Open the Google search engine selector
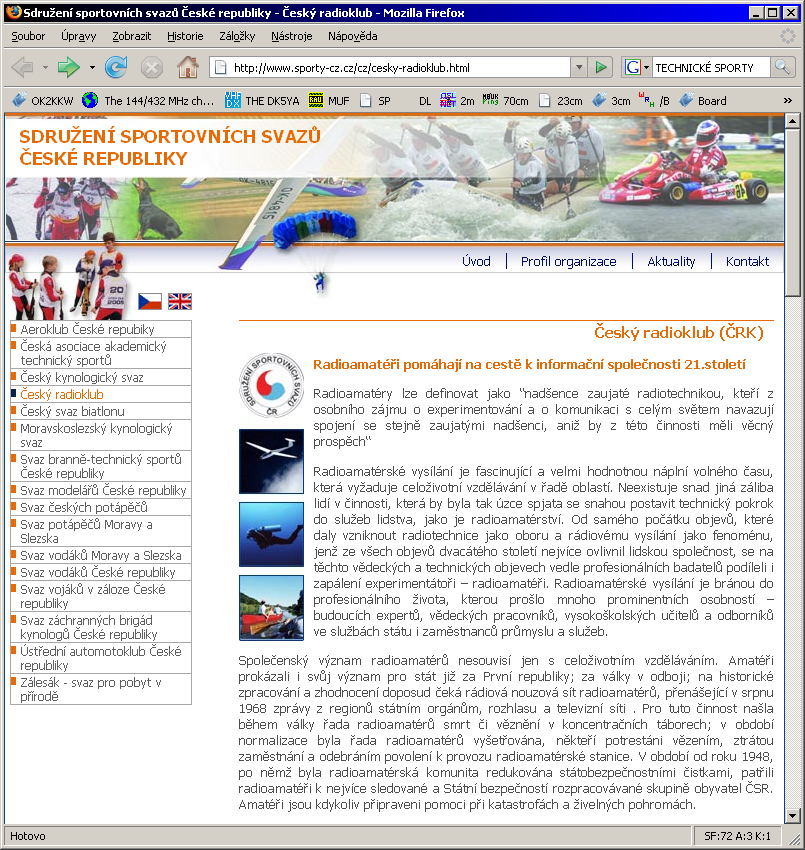This screenshot has width=805, height=850. [636, 67]
